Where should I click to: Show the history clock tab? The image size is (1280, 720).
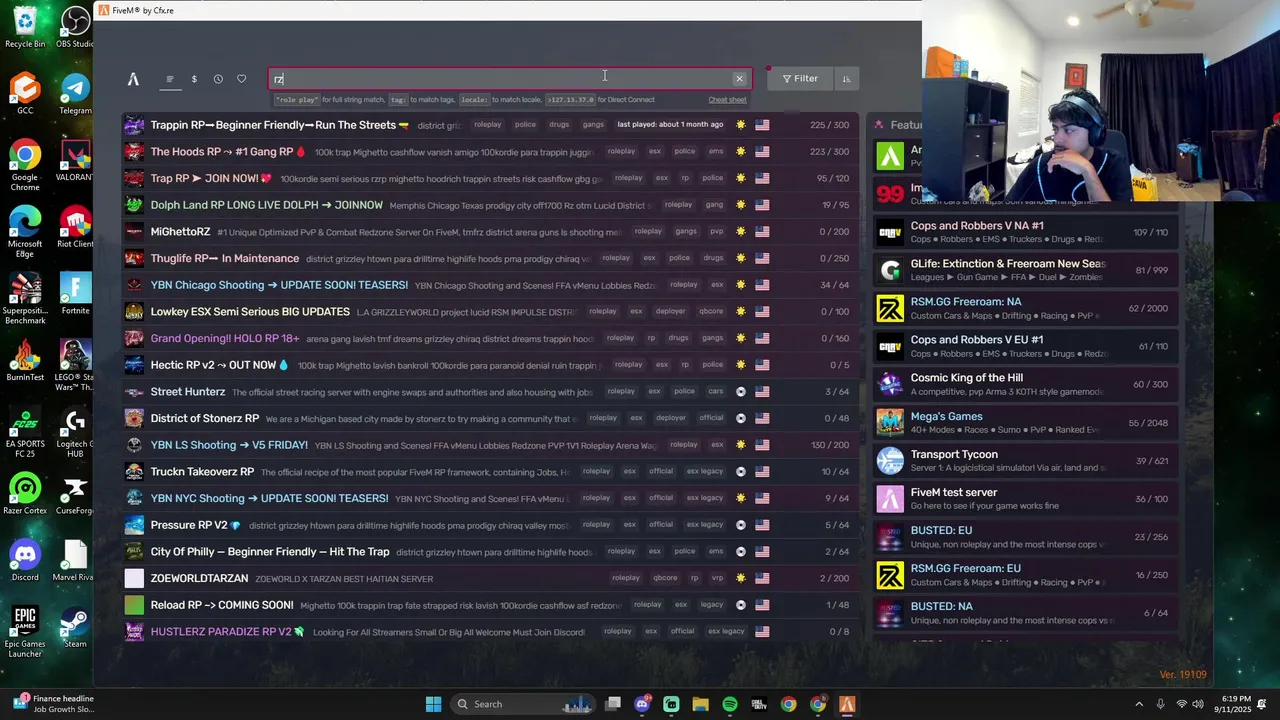218,79
